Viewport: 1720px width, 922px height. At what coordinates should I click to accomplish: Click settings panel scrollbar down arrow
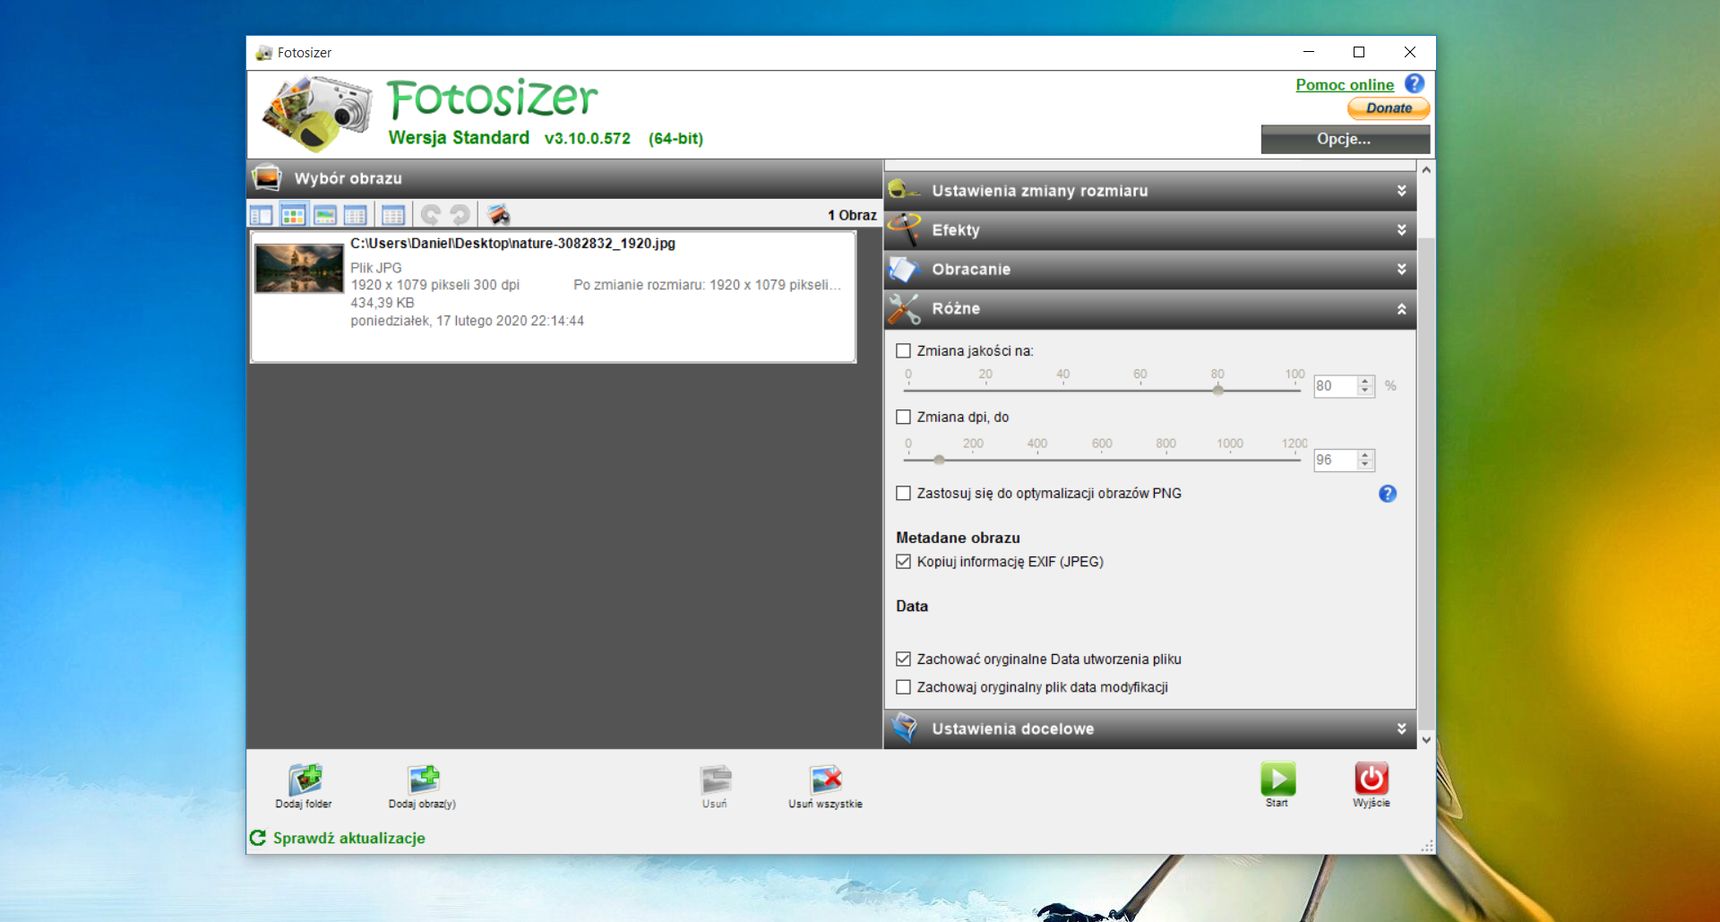pos(1426,740)
